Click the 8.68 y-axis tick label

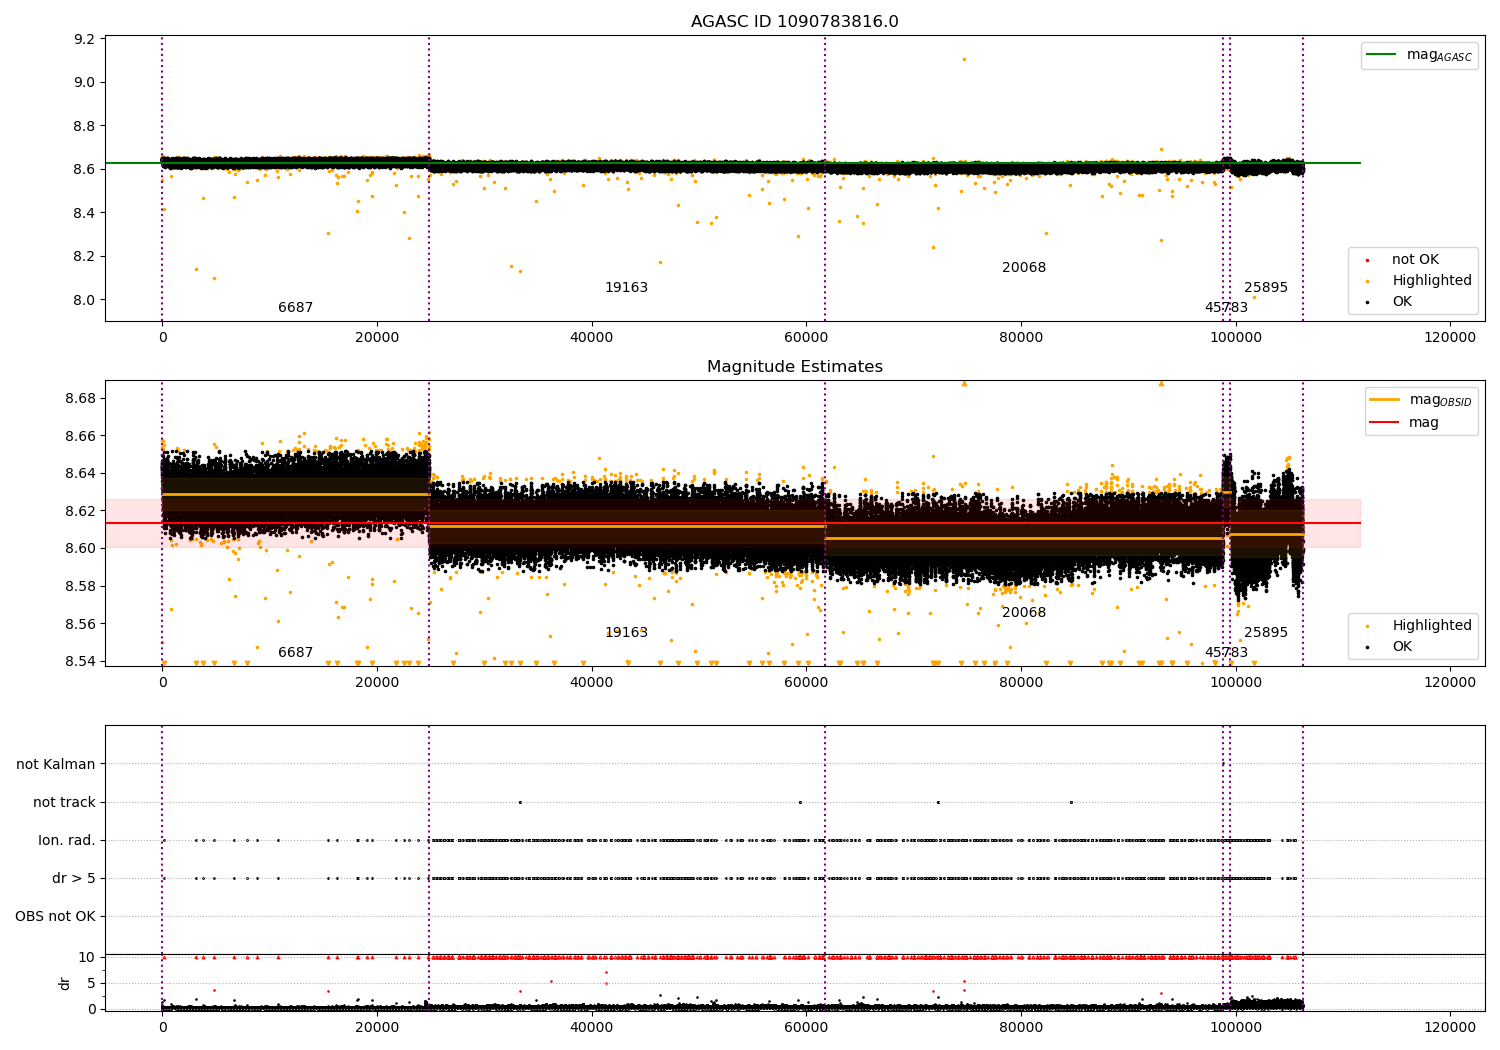81,399
